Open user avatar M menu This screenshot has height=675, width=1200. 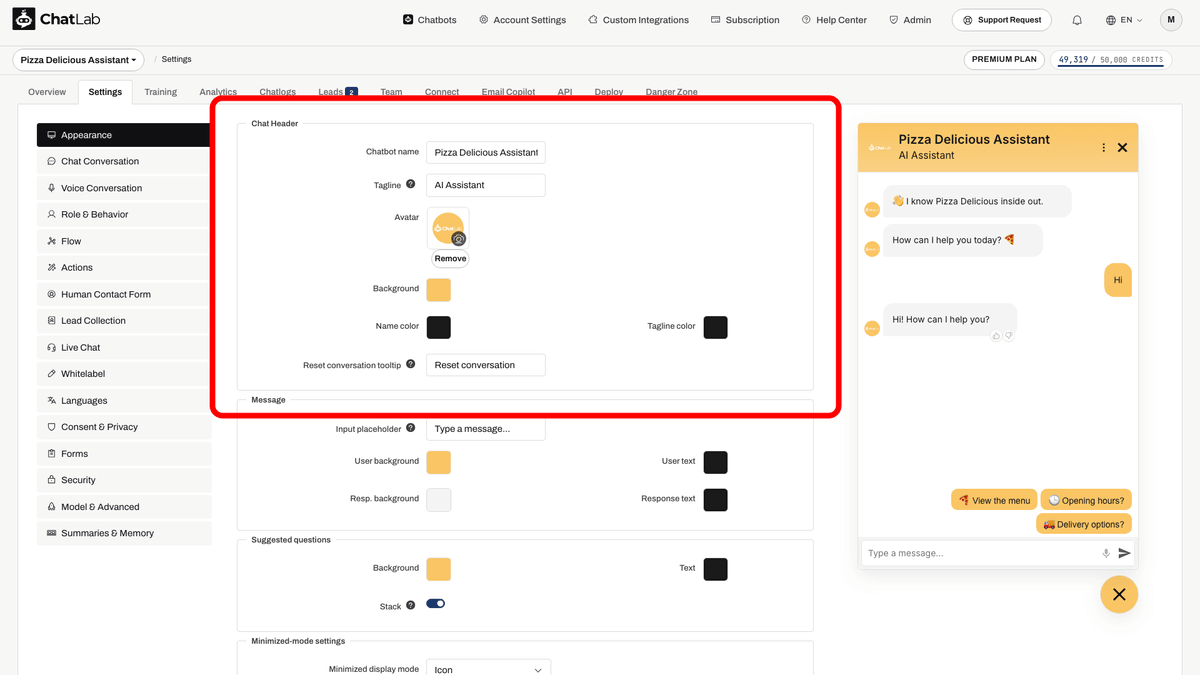(x=1171, y=20)
